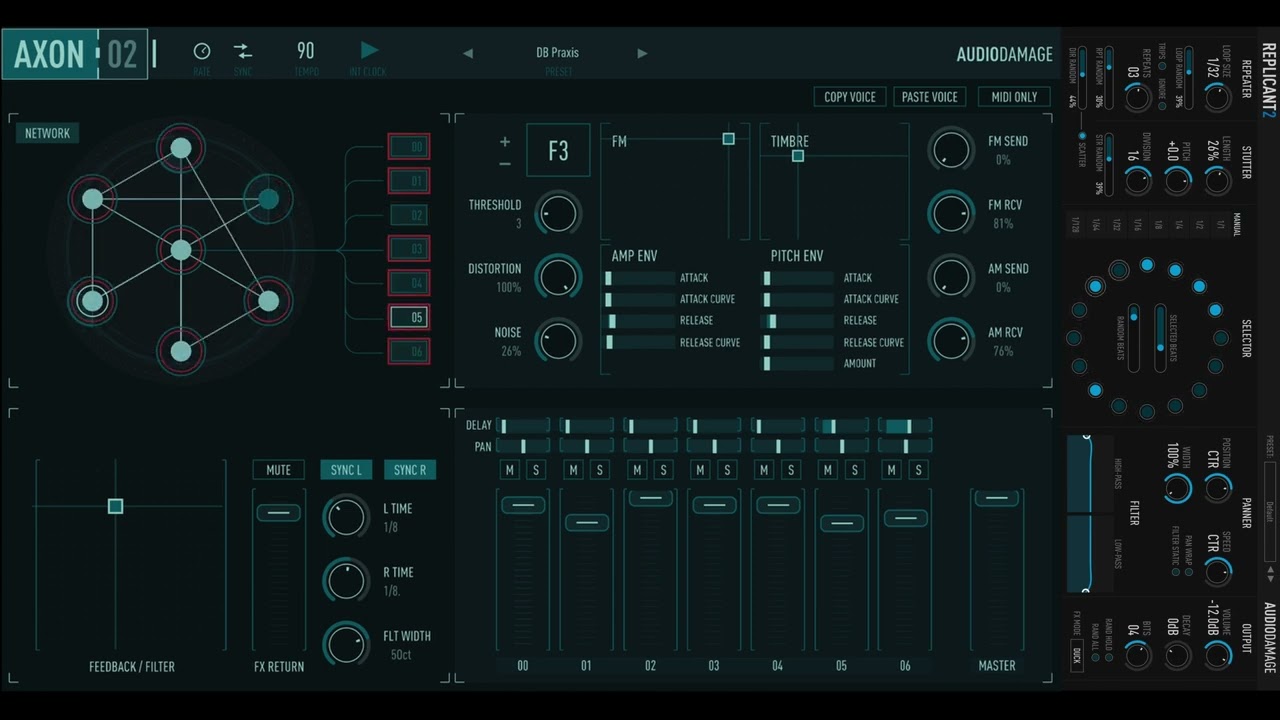1280x720 pixels.
Task: Select the top node in the network
Action: pos(180,148)
